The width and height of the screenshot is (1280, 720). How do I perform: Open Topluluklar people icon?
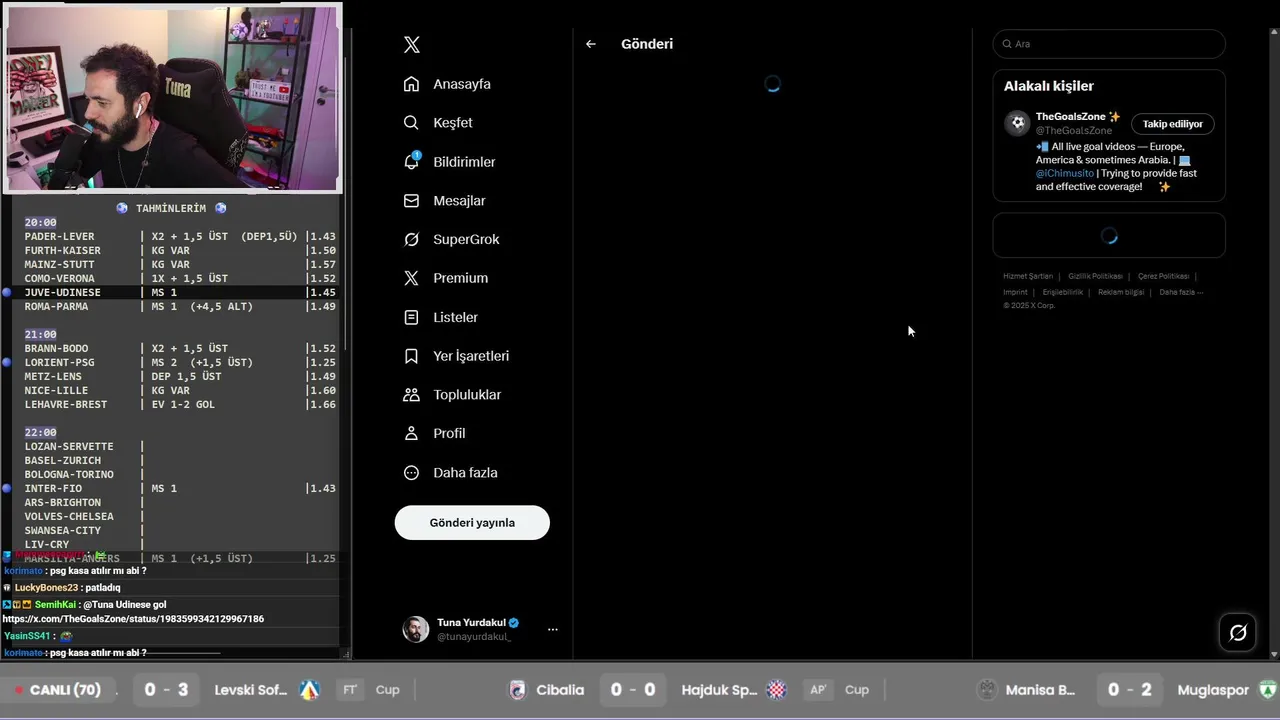(x=411, y=395)
